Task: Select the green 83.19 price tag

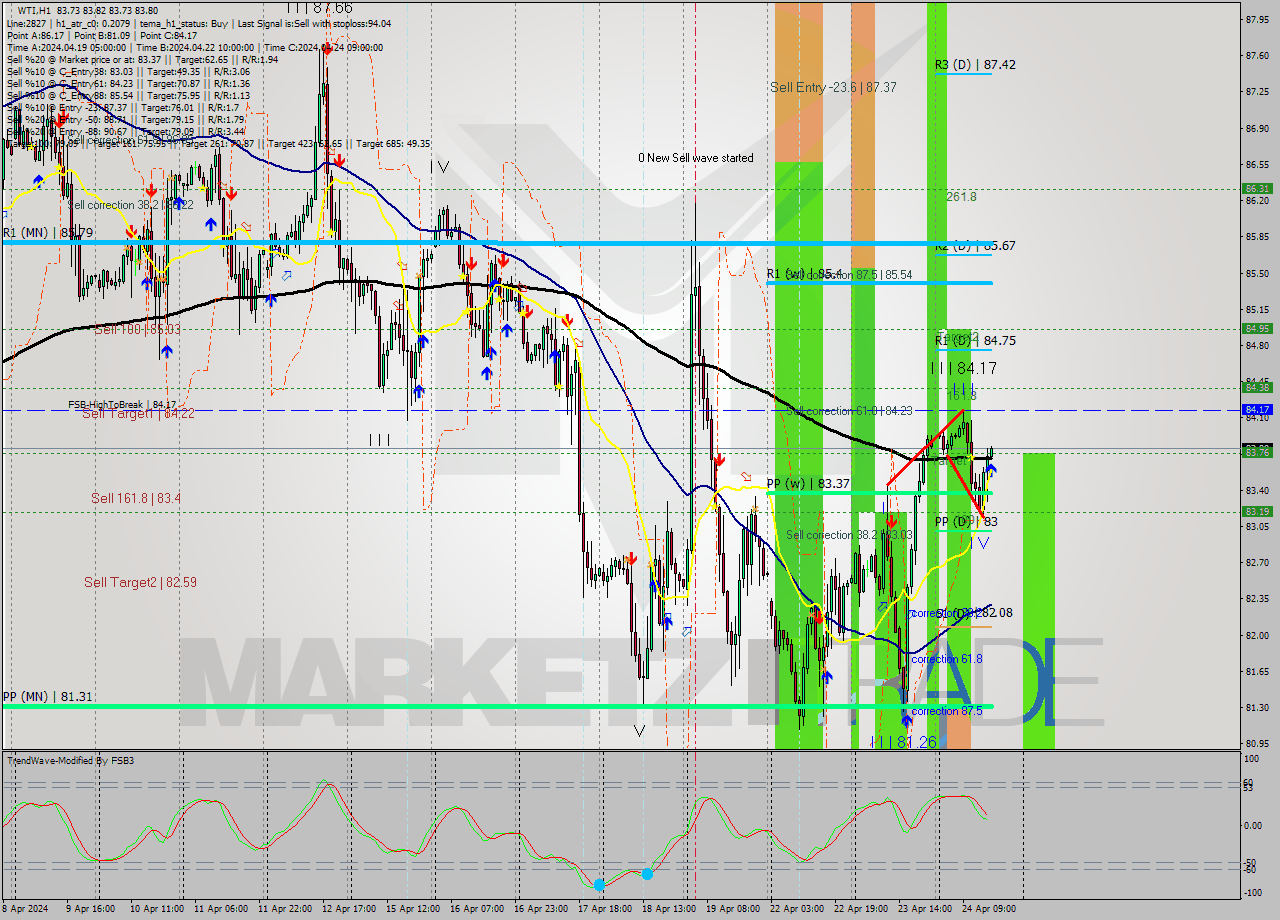Action: point(1257,511)
